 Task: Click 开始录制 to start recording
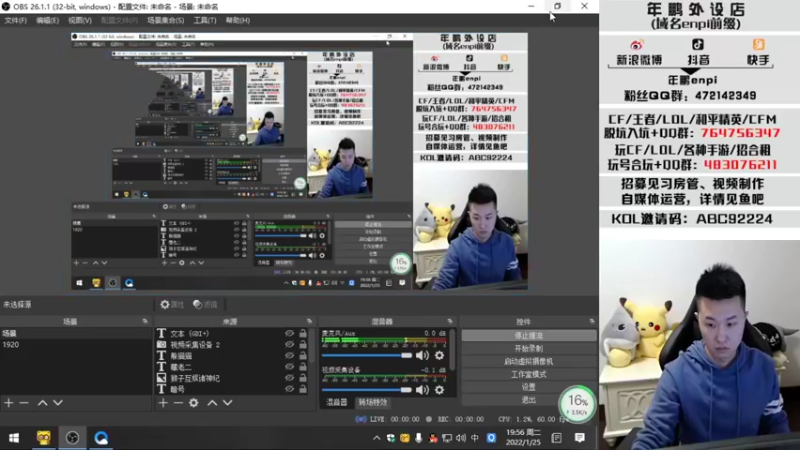click(x=529, y=348)
